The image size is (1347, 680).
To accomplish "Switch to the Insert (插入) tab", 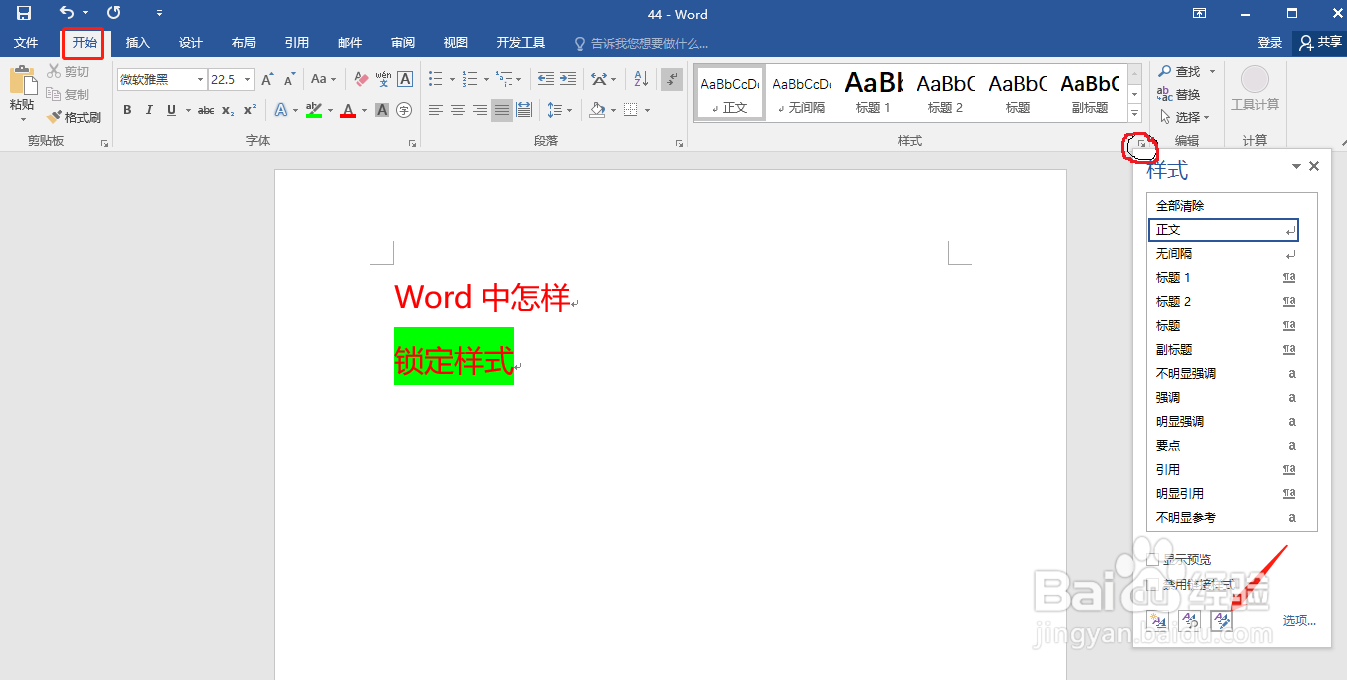I will tap(138, 43).
